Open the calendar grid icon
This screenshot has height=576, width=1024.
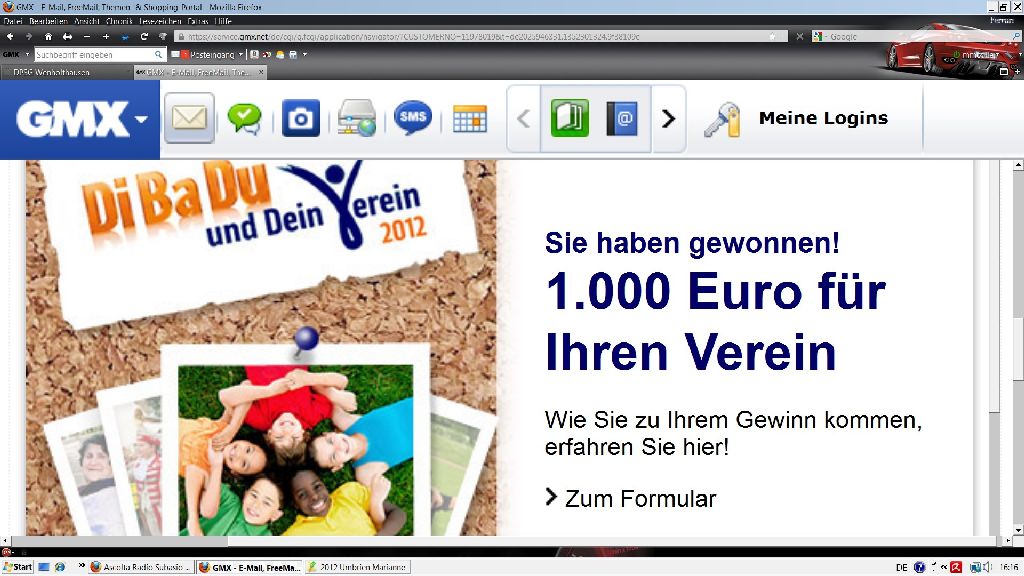(x=470, y=119)
